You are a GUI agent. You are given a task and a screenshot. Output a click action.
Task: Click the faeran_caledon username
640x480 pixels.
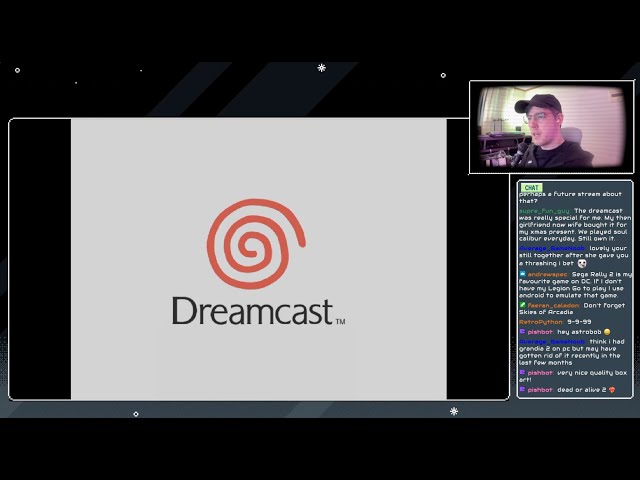click(x=553, y=305)
